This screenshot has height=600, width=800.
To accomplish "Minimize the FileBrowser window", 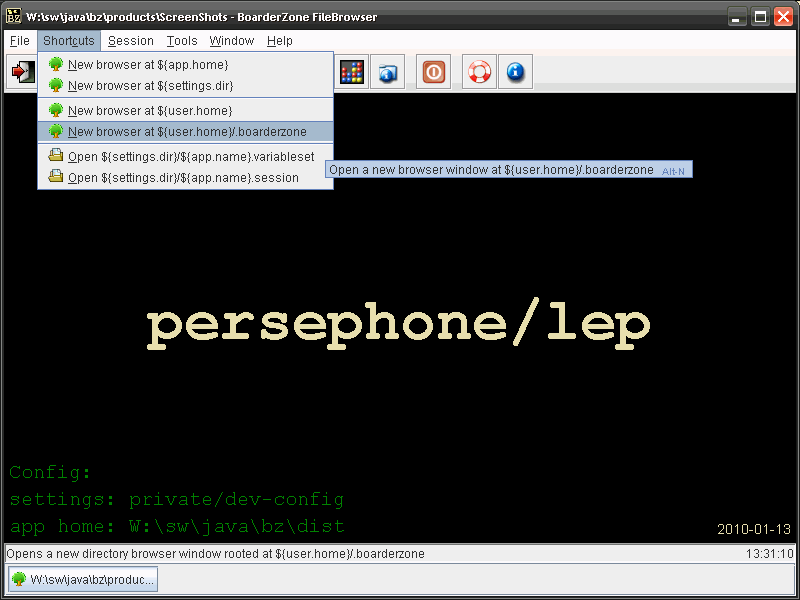I will point(736,17).
